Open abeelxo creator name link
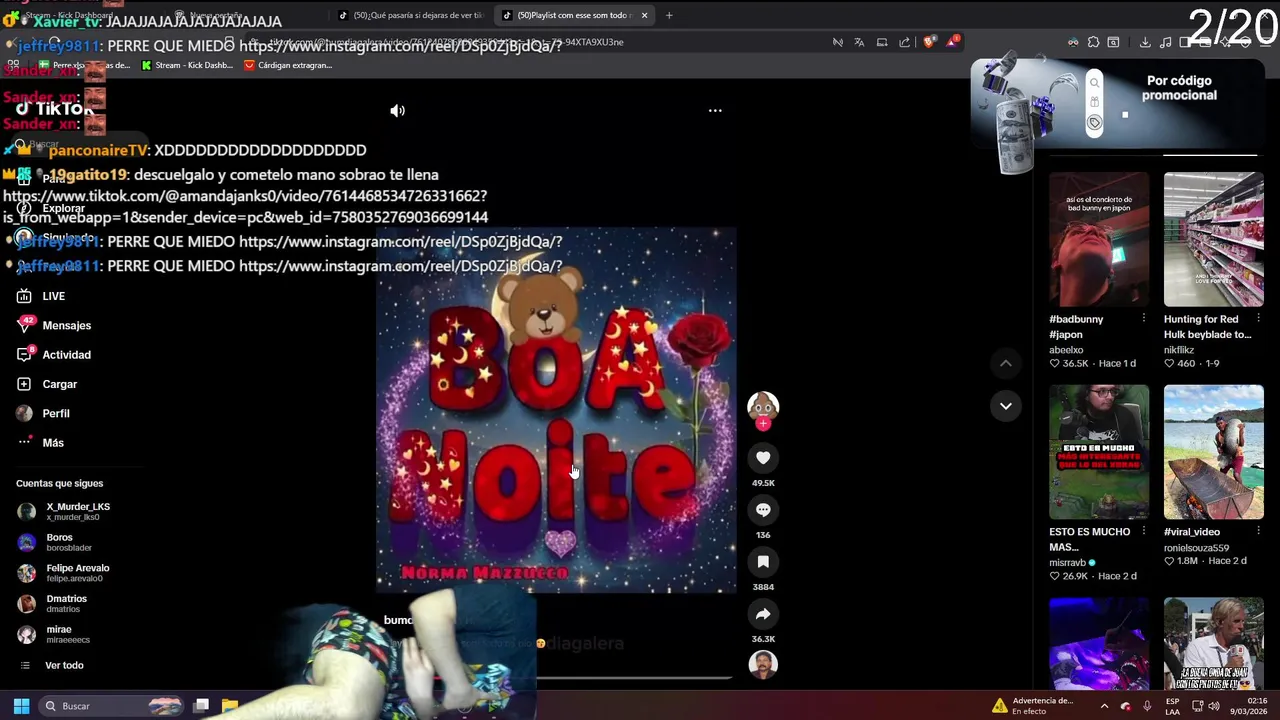 tap(1066, 350)
